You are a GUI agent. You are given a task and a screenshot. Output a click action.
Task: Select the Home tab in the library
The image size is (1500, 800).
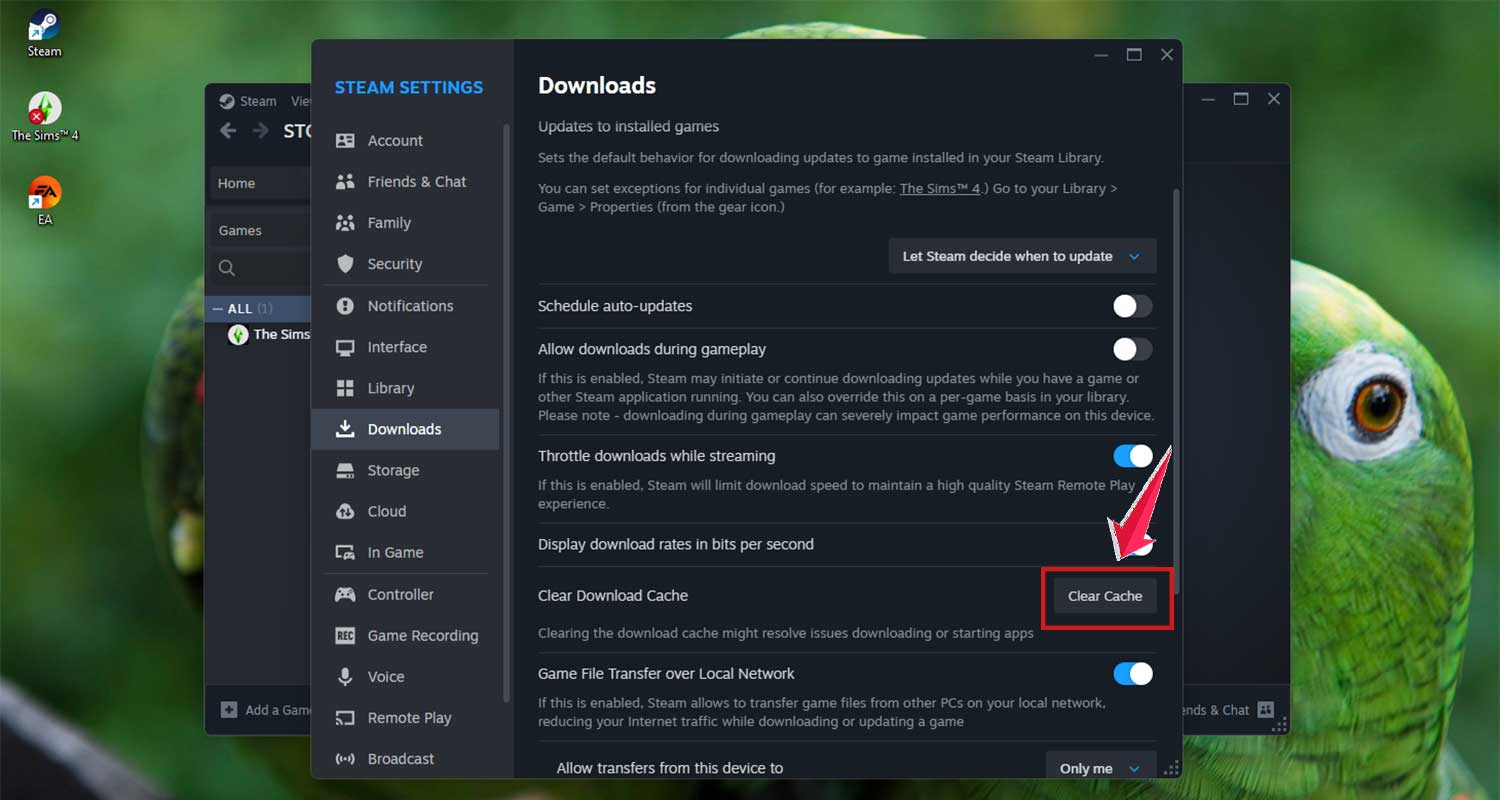click(x=236, y=183)
